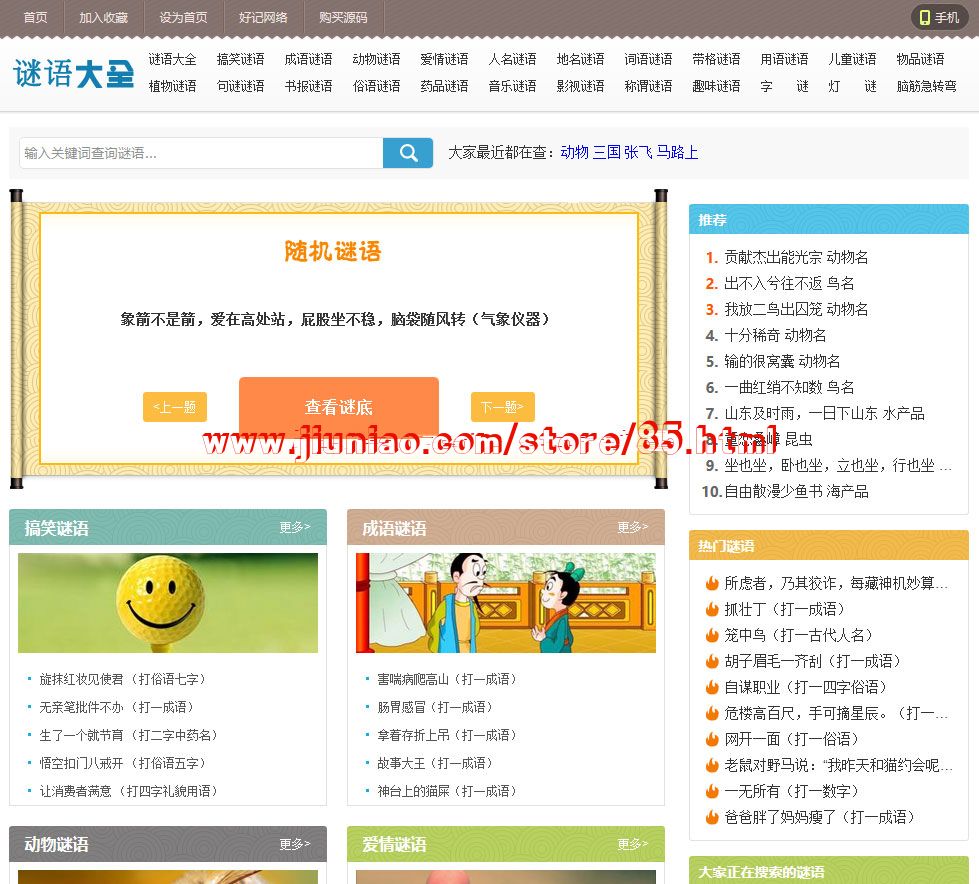Open recent search keyword 三国

606,153
